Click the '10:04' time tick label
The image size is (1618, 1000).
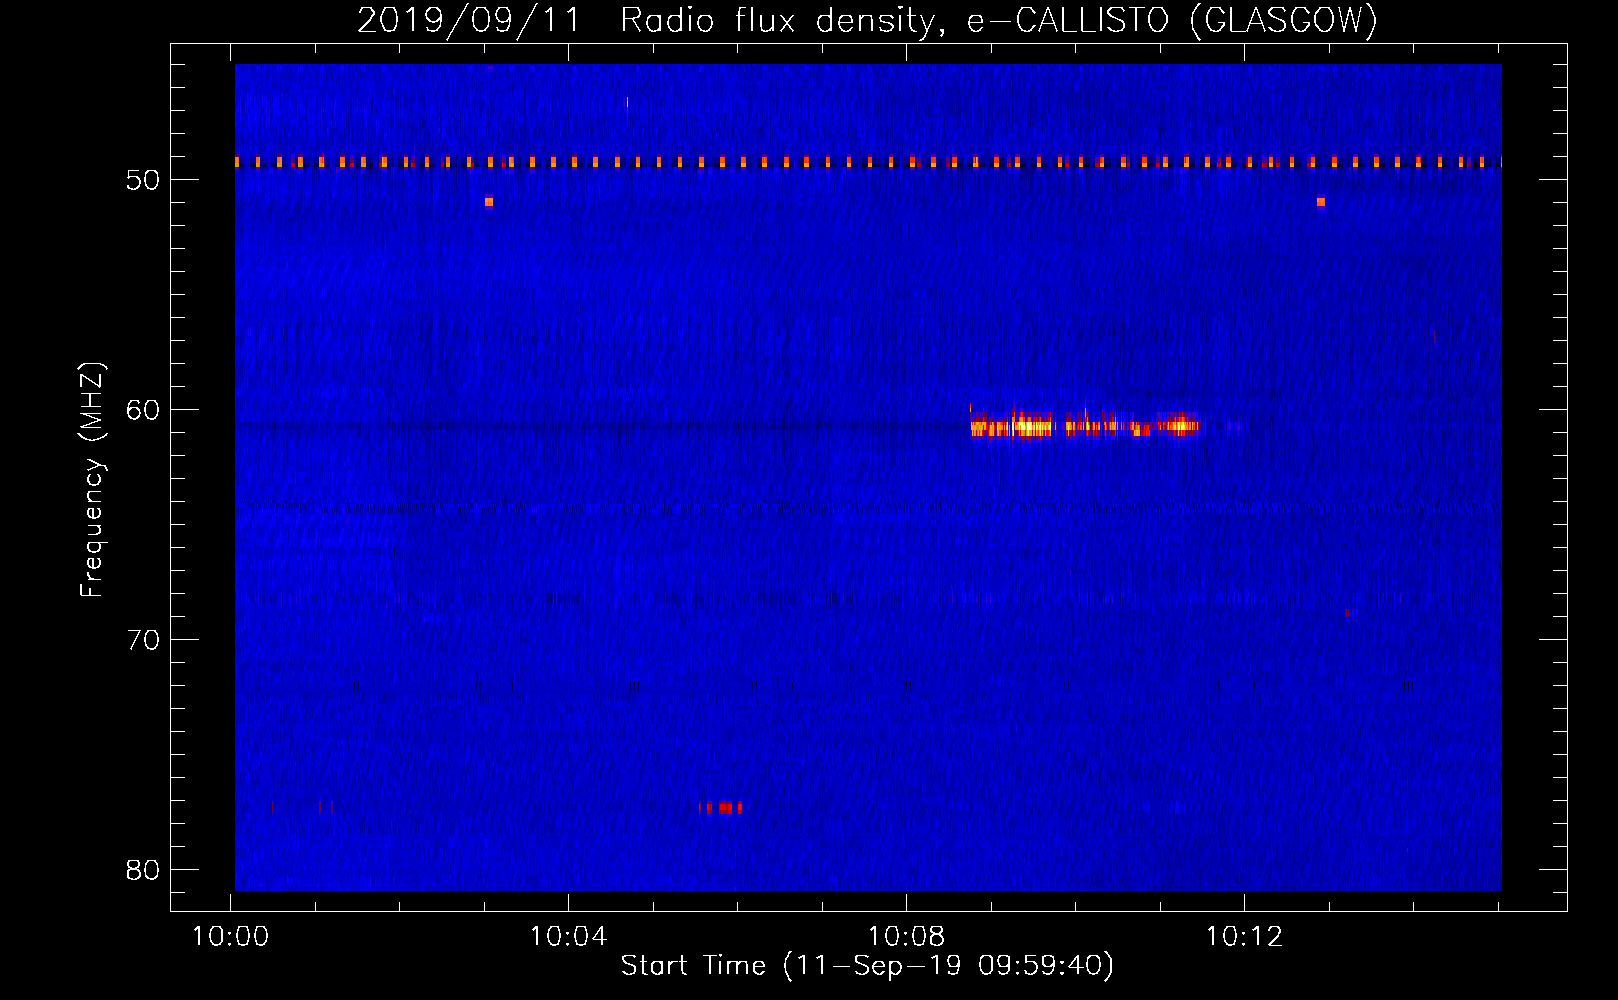[569, 936]
